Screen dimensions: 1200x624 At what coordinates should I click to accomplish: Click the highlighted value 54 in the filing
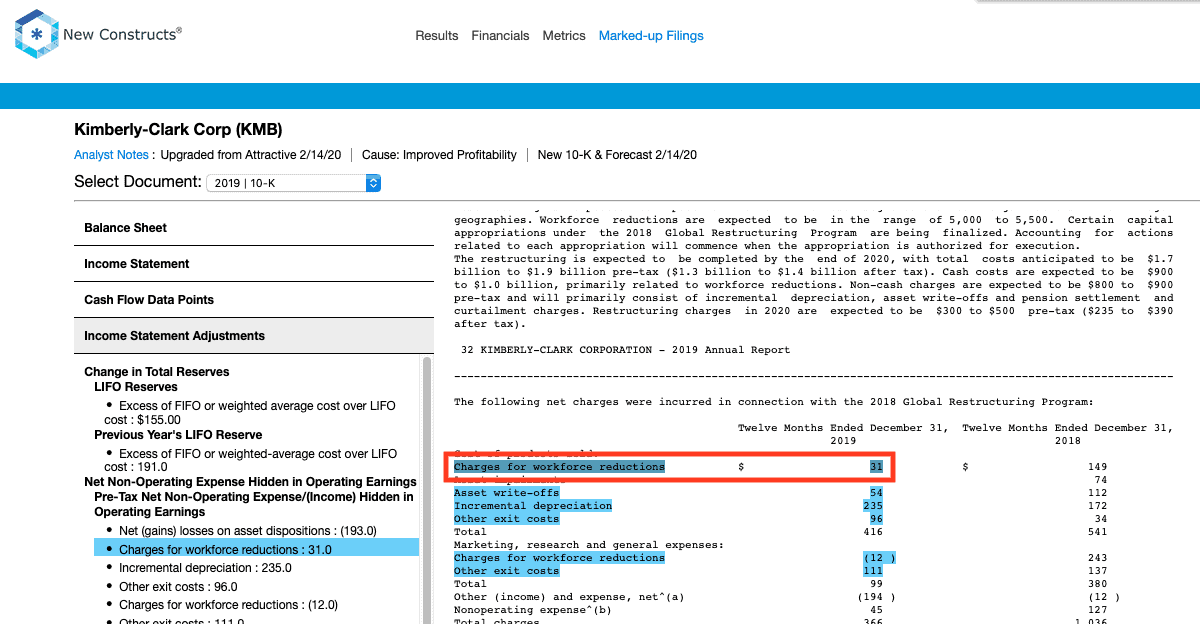click(x=876, y=493)
